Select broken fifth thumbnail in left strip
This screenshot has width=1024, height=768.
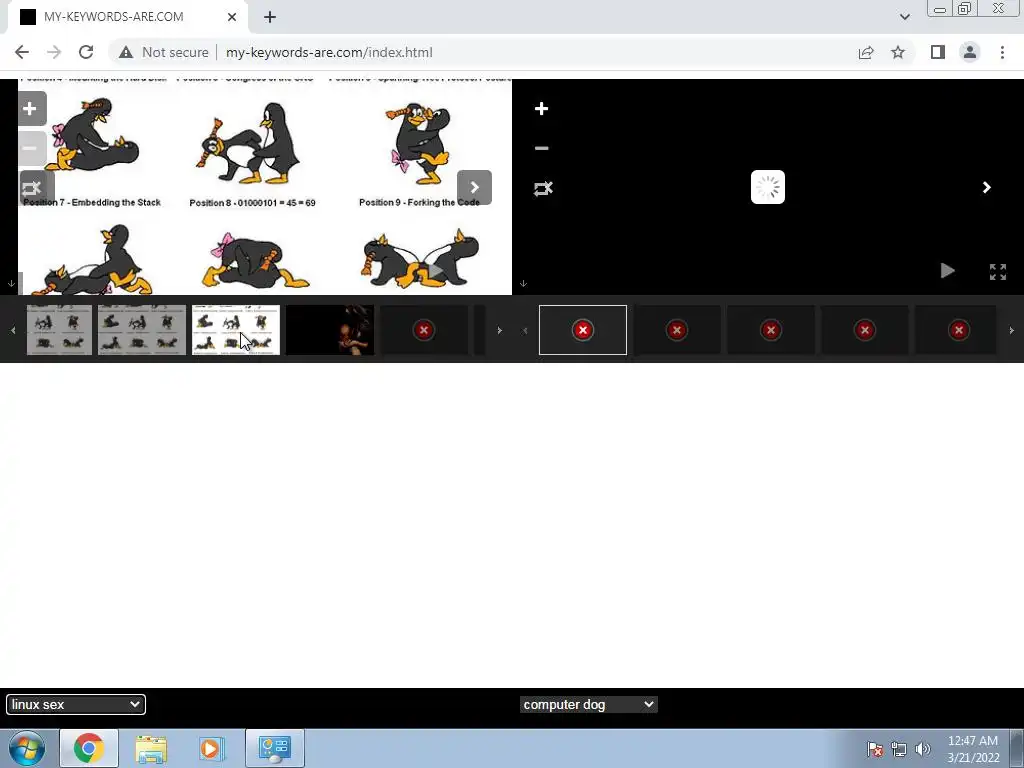(x=424, y=330)
